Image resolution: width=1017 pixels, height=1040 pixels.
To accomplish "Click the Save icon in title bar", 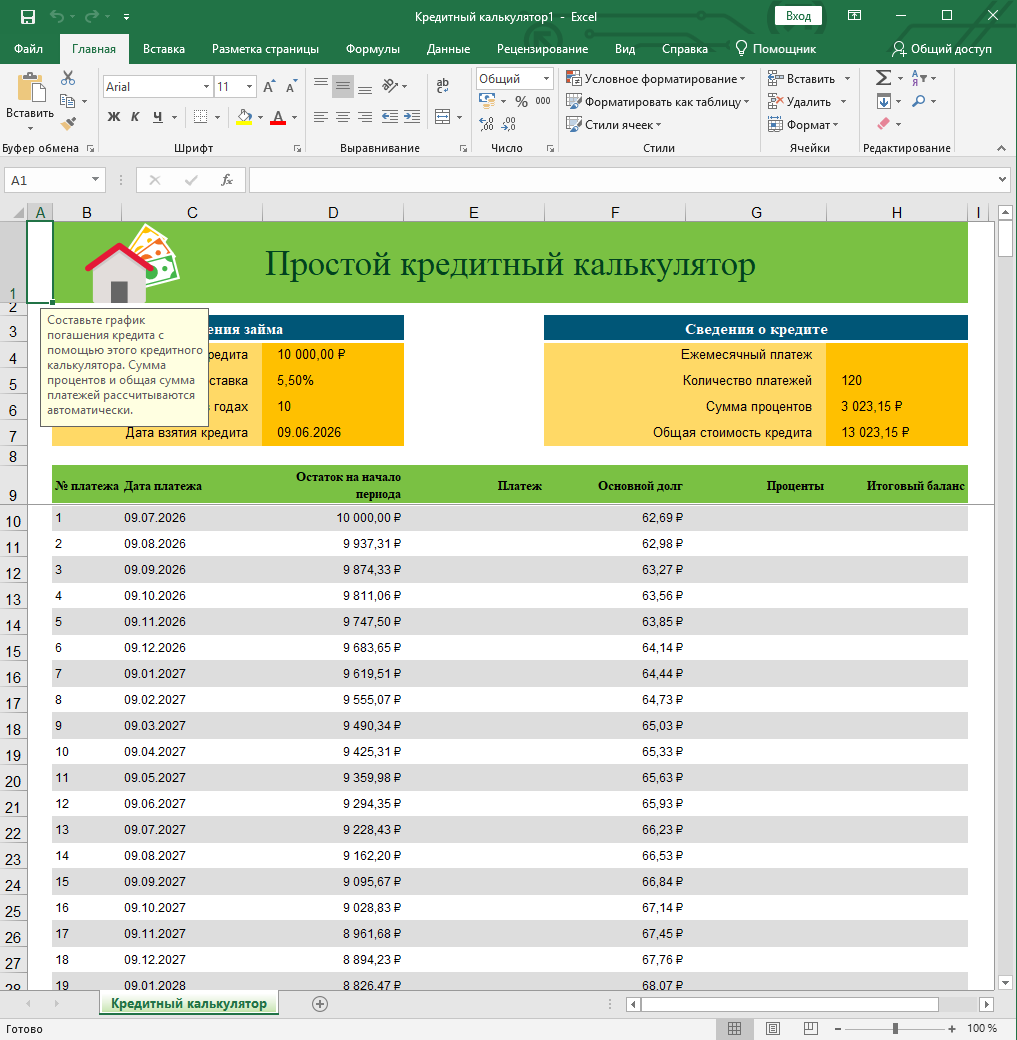I will [27, 17].
